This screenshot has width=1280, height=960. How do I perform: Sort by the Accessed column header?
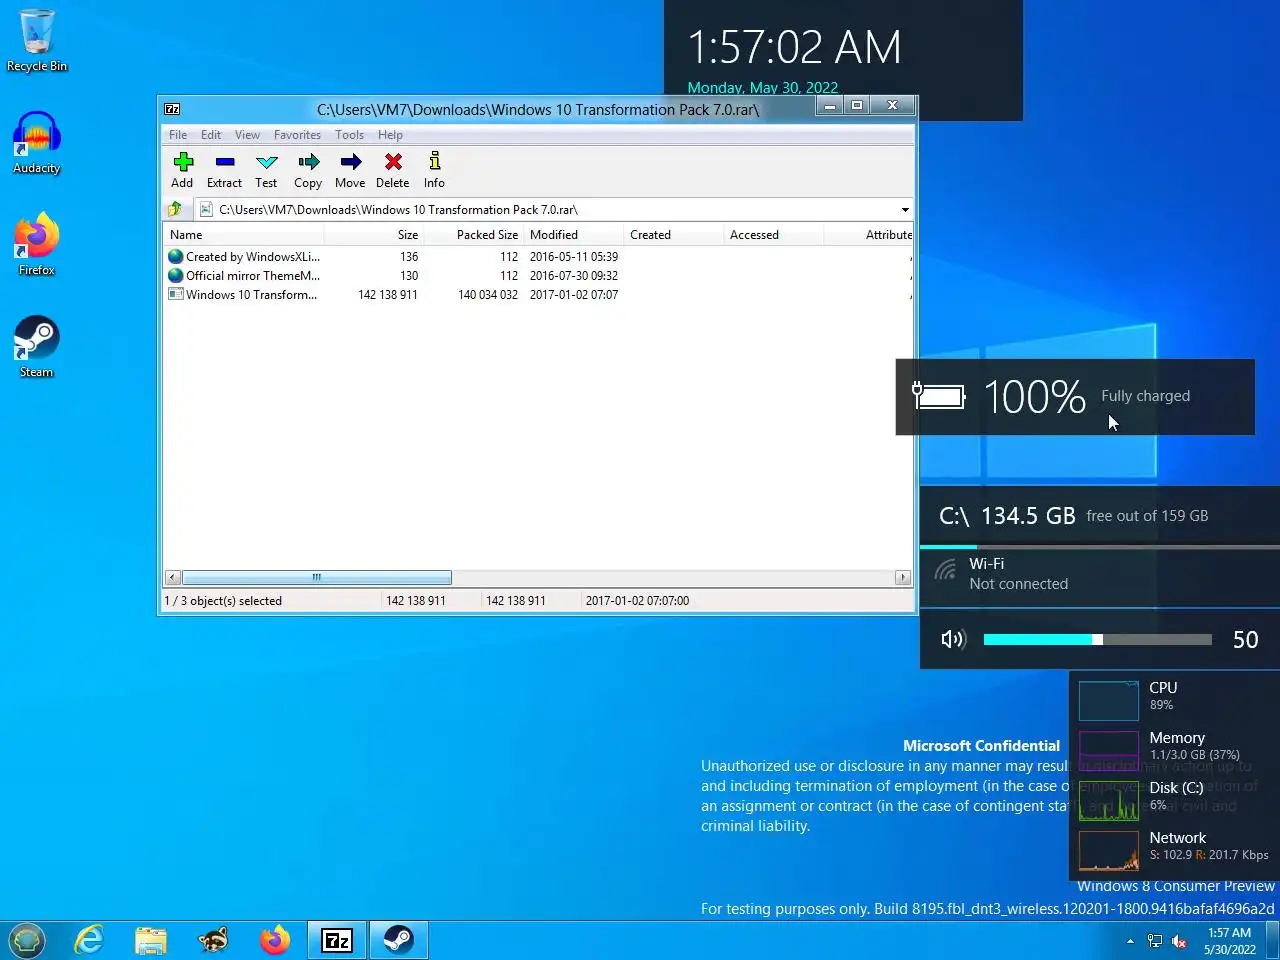click(774, 235)
